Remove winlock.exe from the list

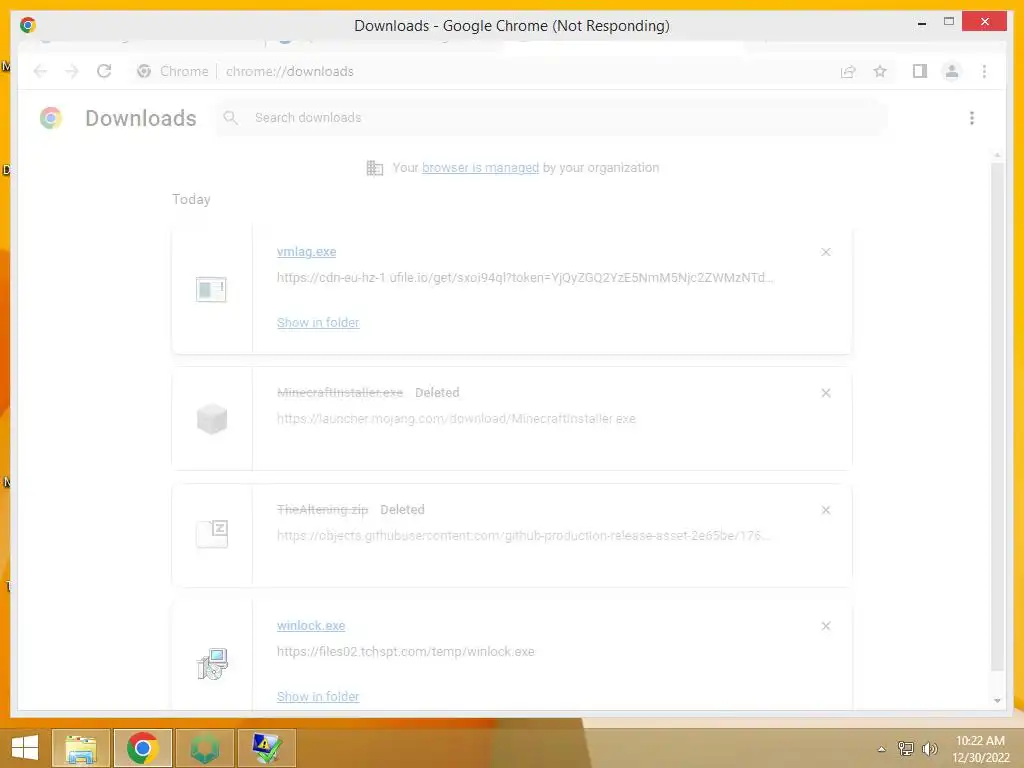point(825,626)
